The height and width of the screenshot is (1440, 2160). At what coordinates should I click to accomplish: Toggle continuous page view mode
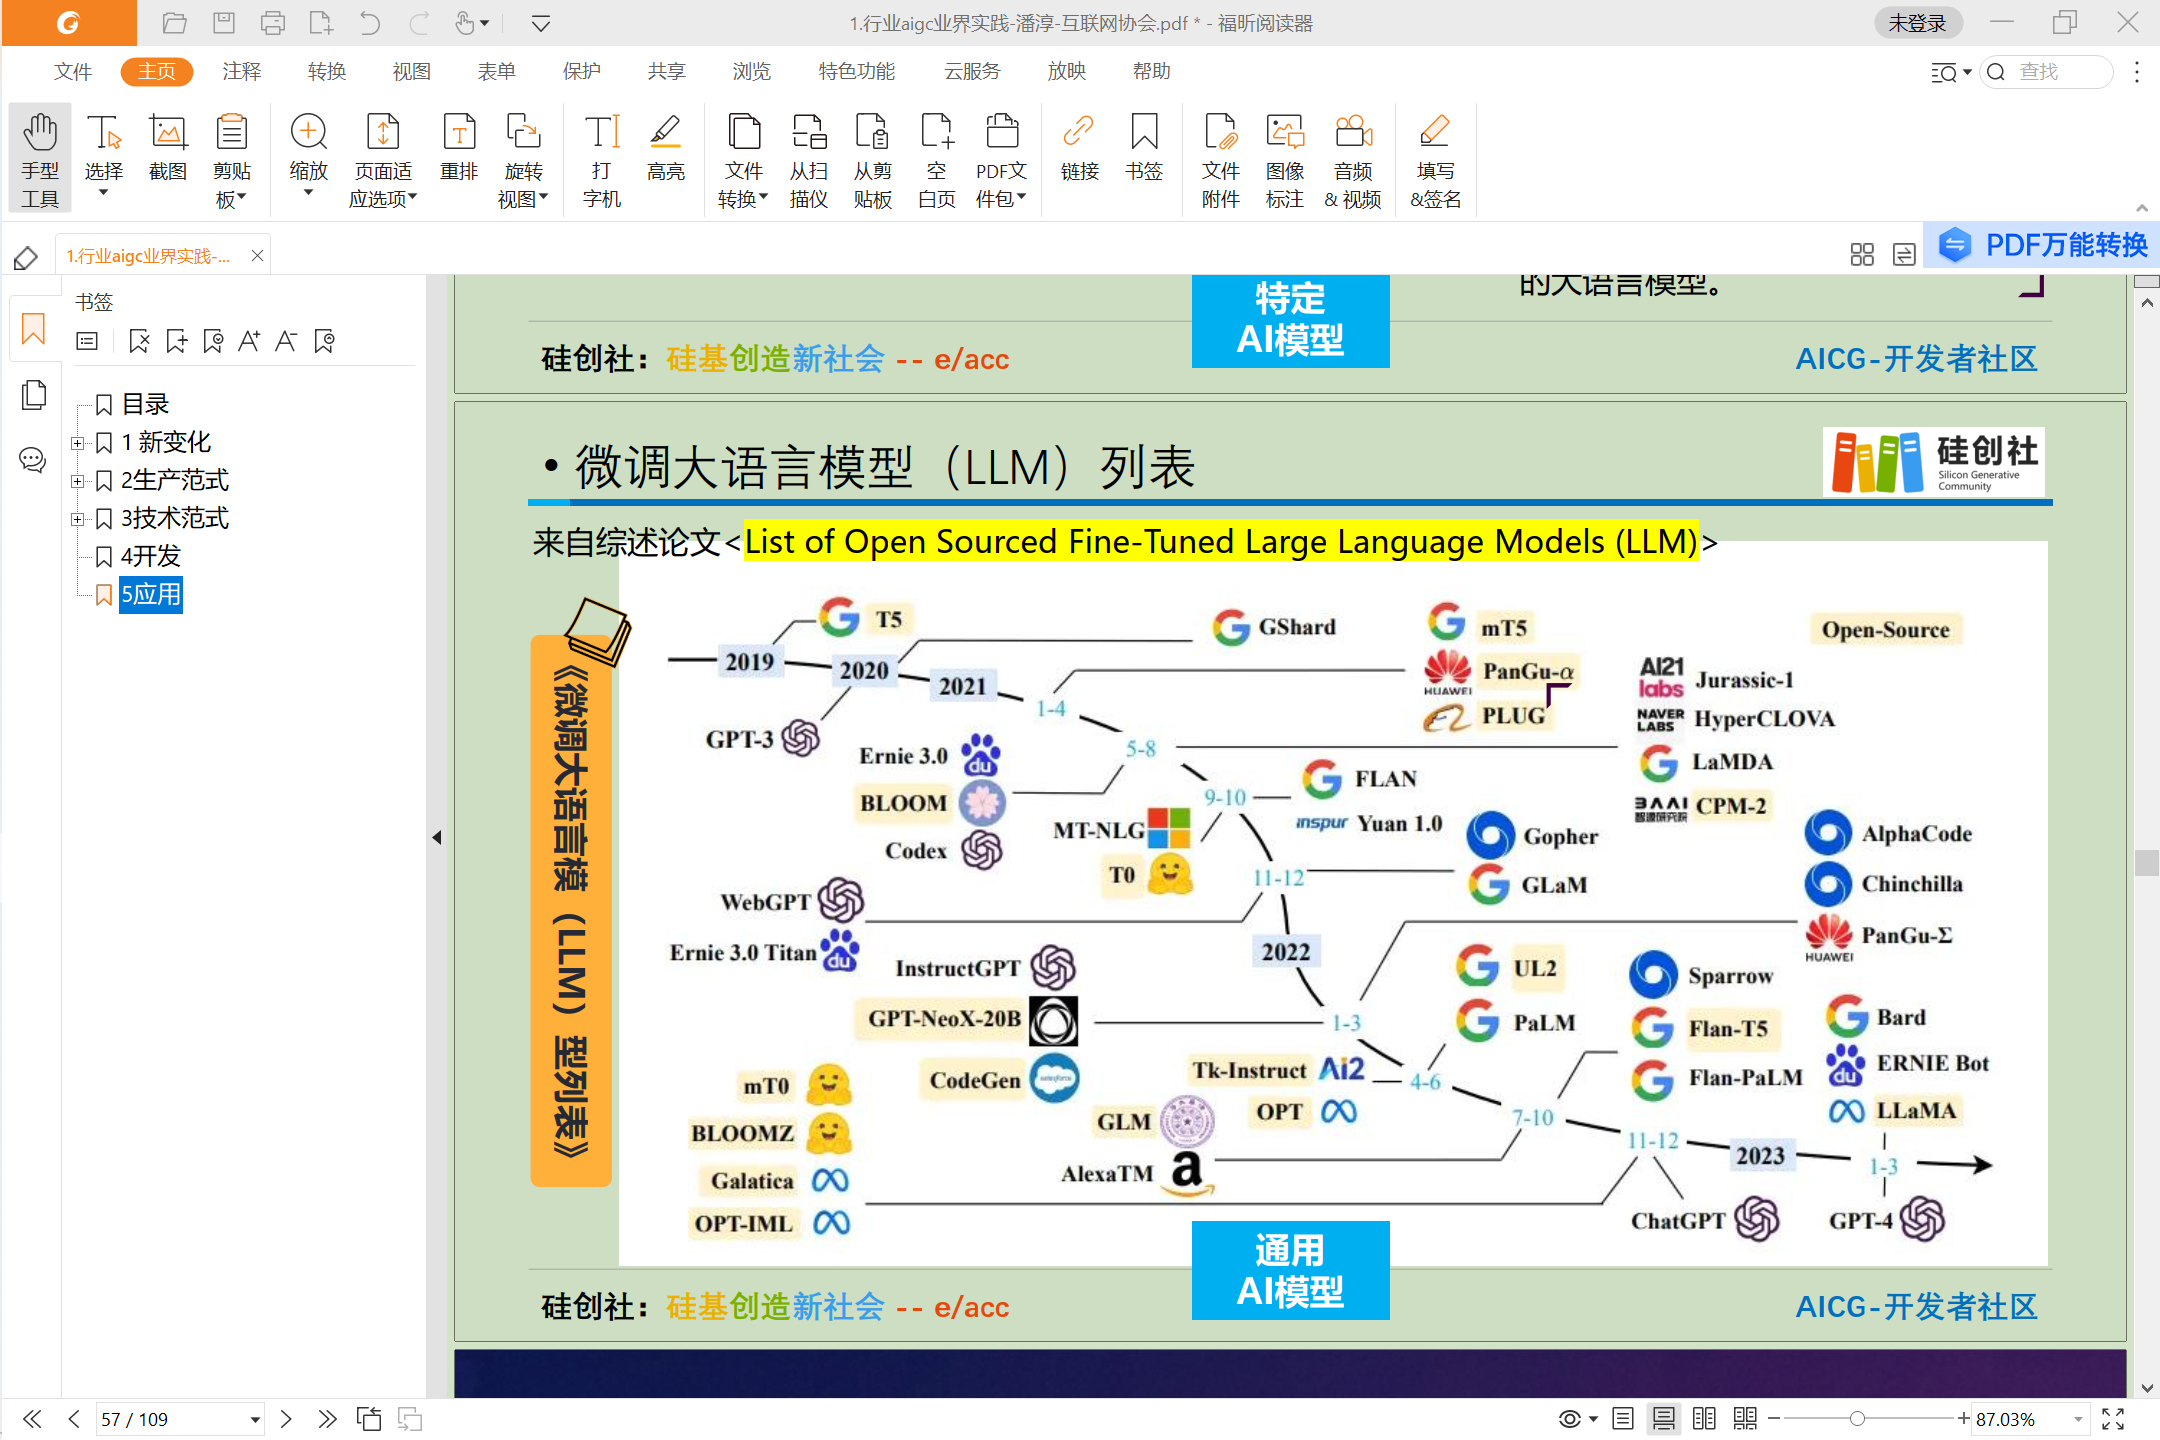coord(1664,1418)
